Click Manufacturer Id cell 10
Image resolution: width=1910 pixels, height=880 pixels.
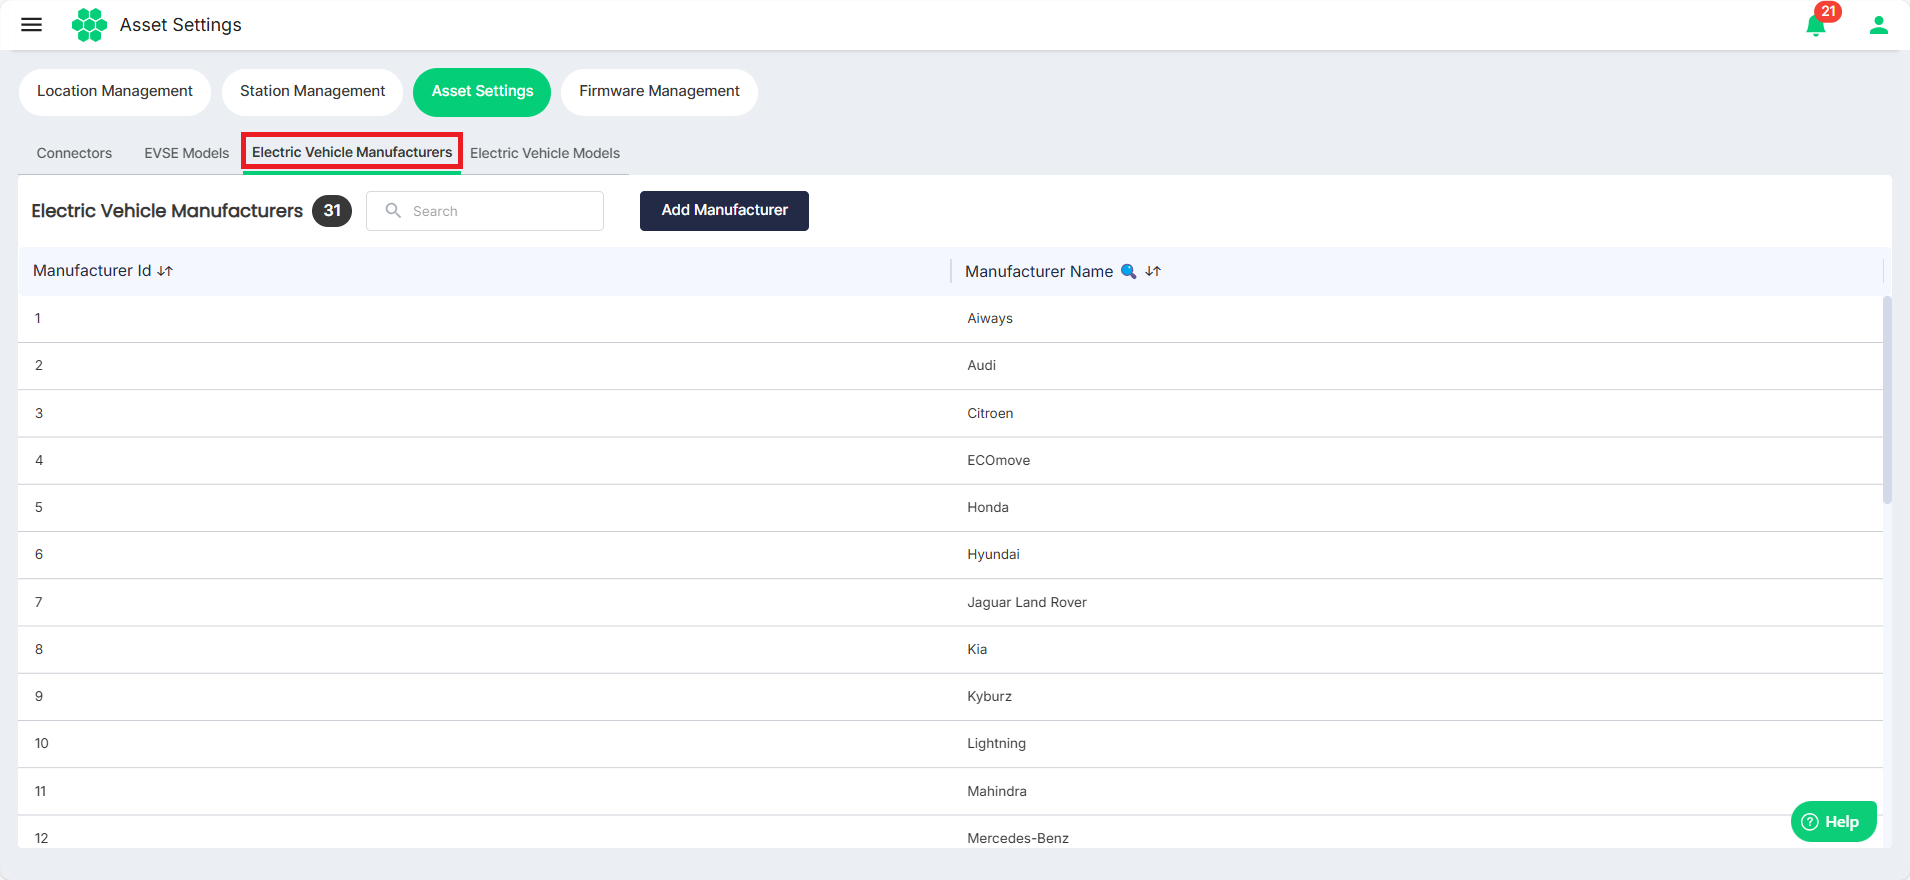42,744
